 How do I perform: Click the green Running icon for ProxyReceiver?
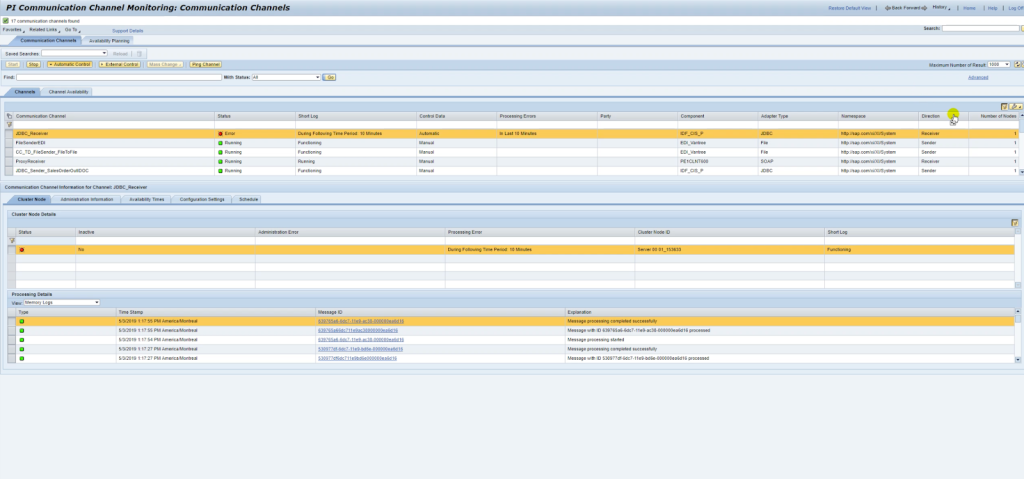pyautogui.click(x=220, y=161)
